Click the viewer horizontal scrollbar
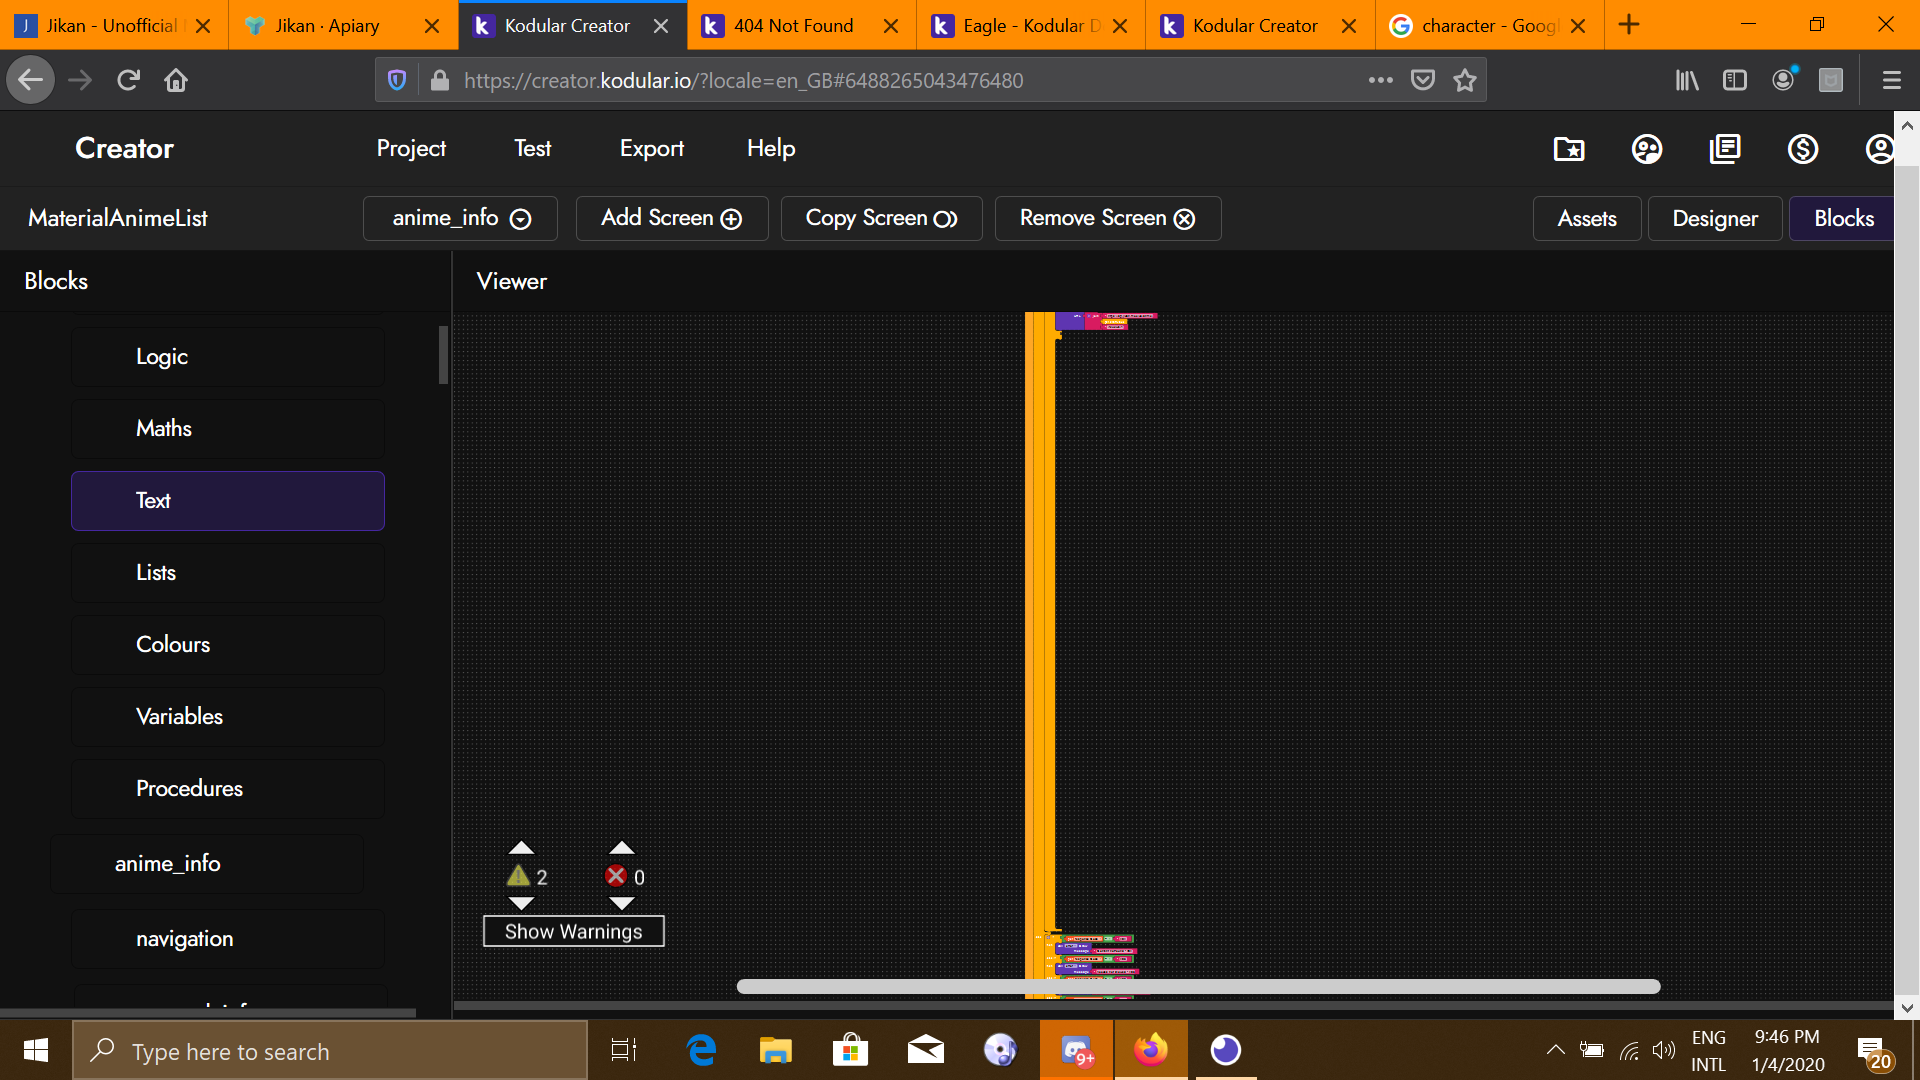 [1198, 986]
